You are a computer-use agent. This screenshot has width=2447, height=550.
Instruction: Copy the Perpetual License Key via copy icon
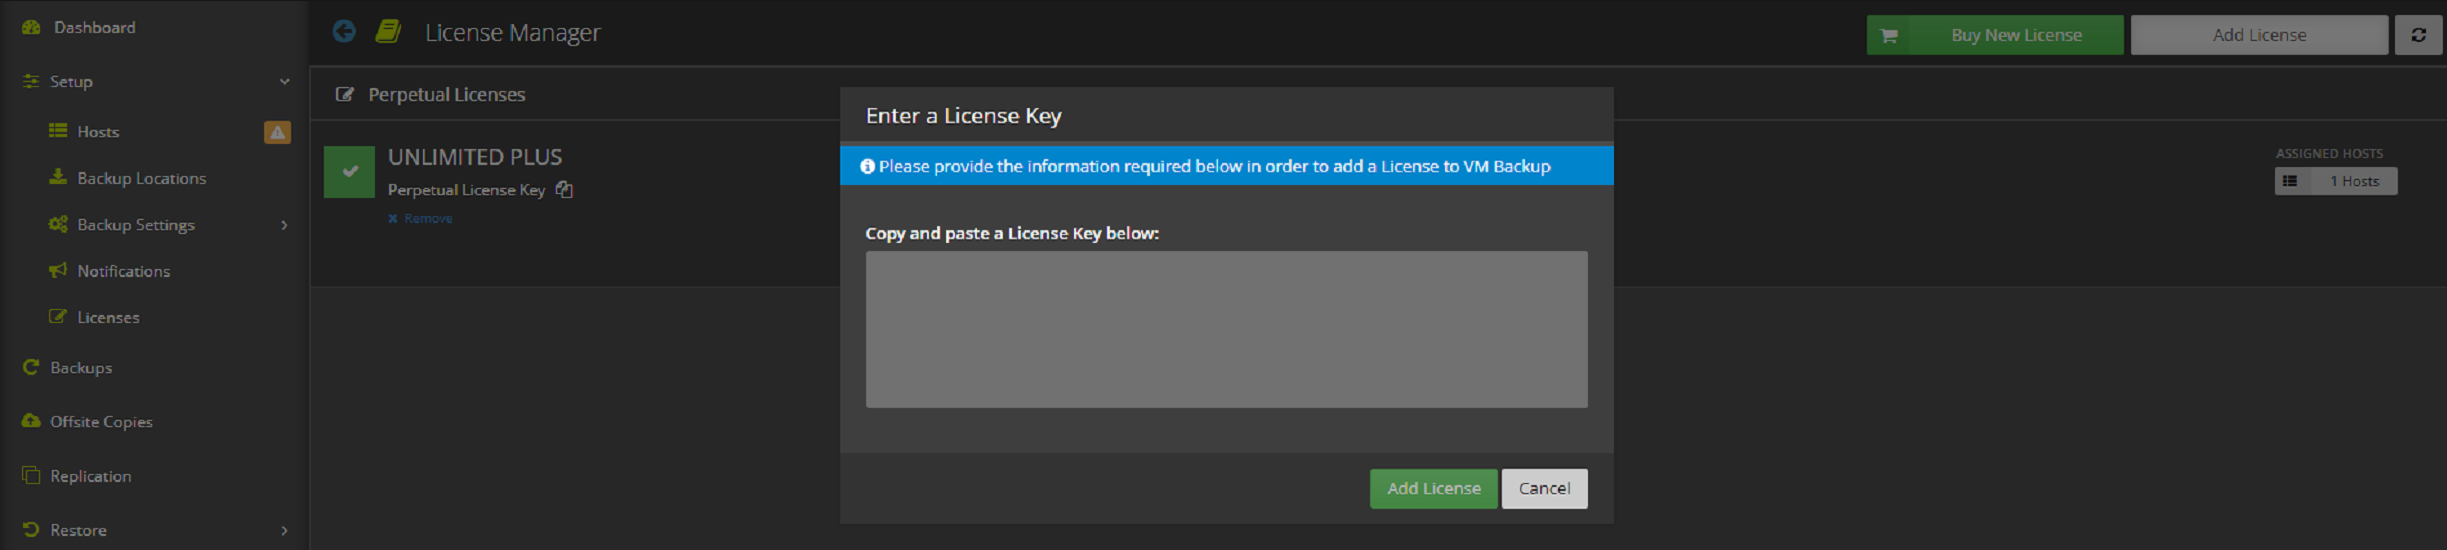(564, 189)
